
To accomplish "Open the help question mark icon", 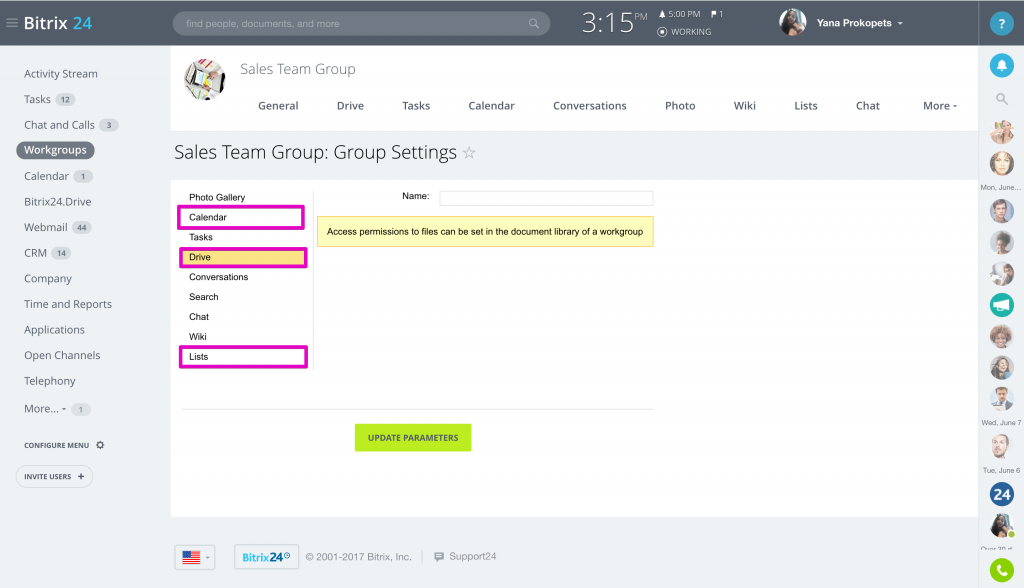I will (1001, 24).
